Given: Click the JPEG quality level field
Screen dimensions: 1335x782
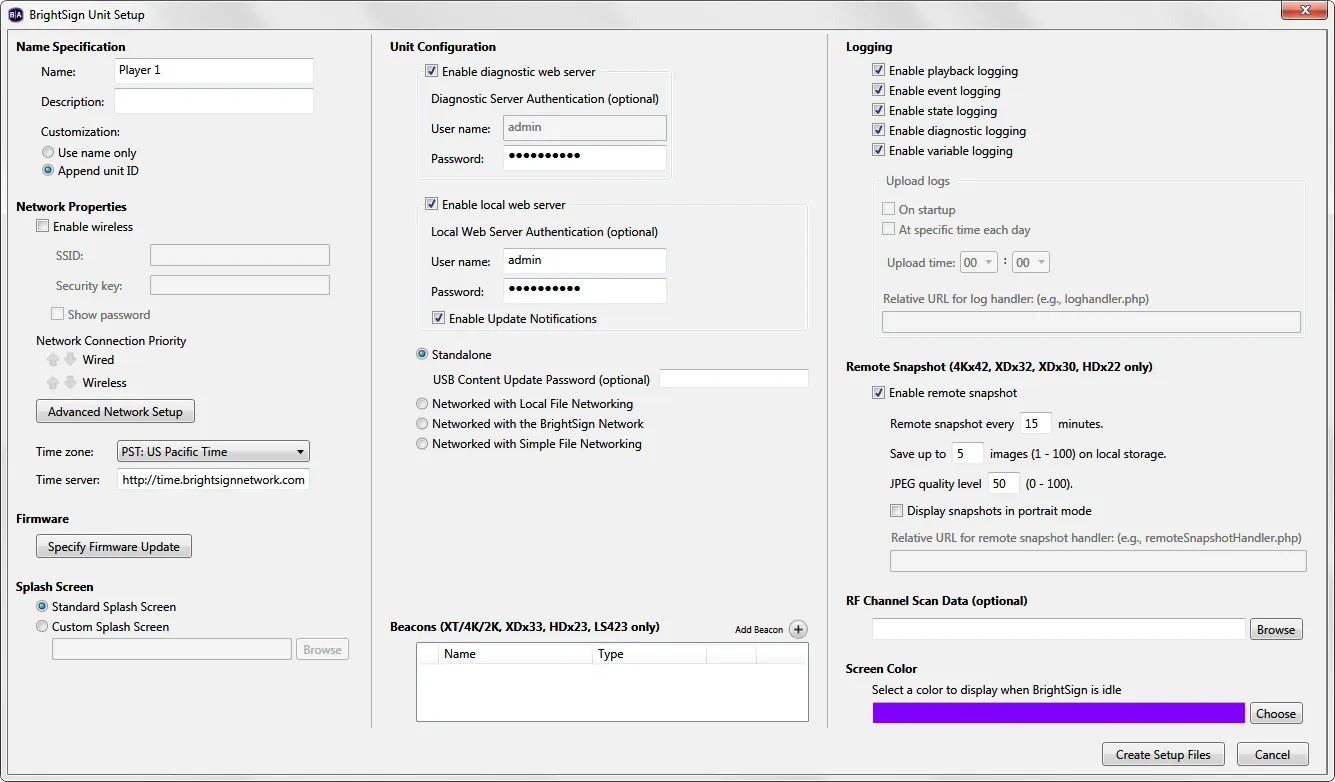Looking at the screenshot, I should click(x=1004, y=484).
